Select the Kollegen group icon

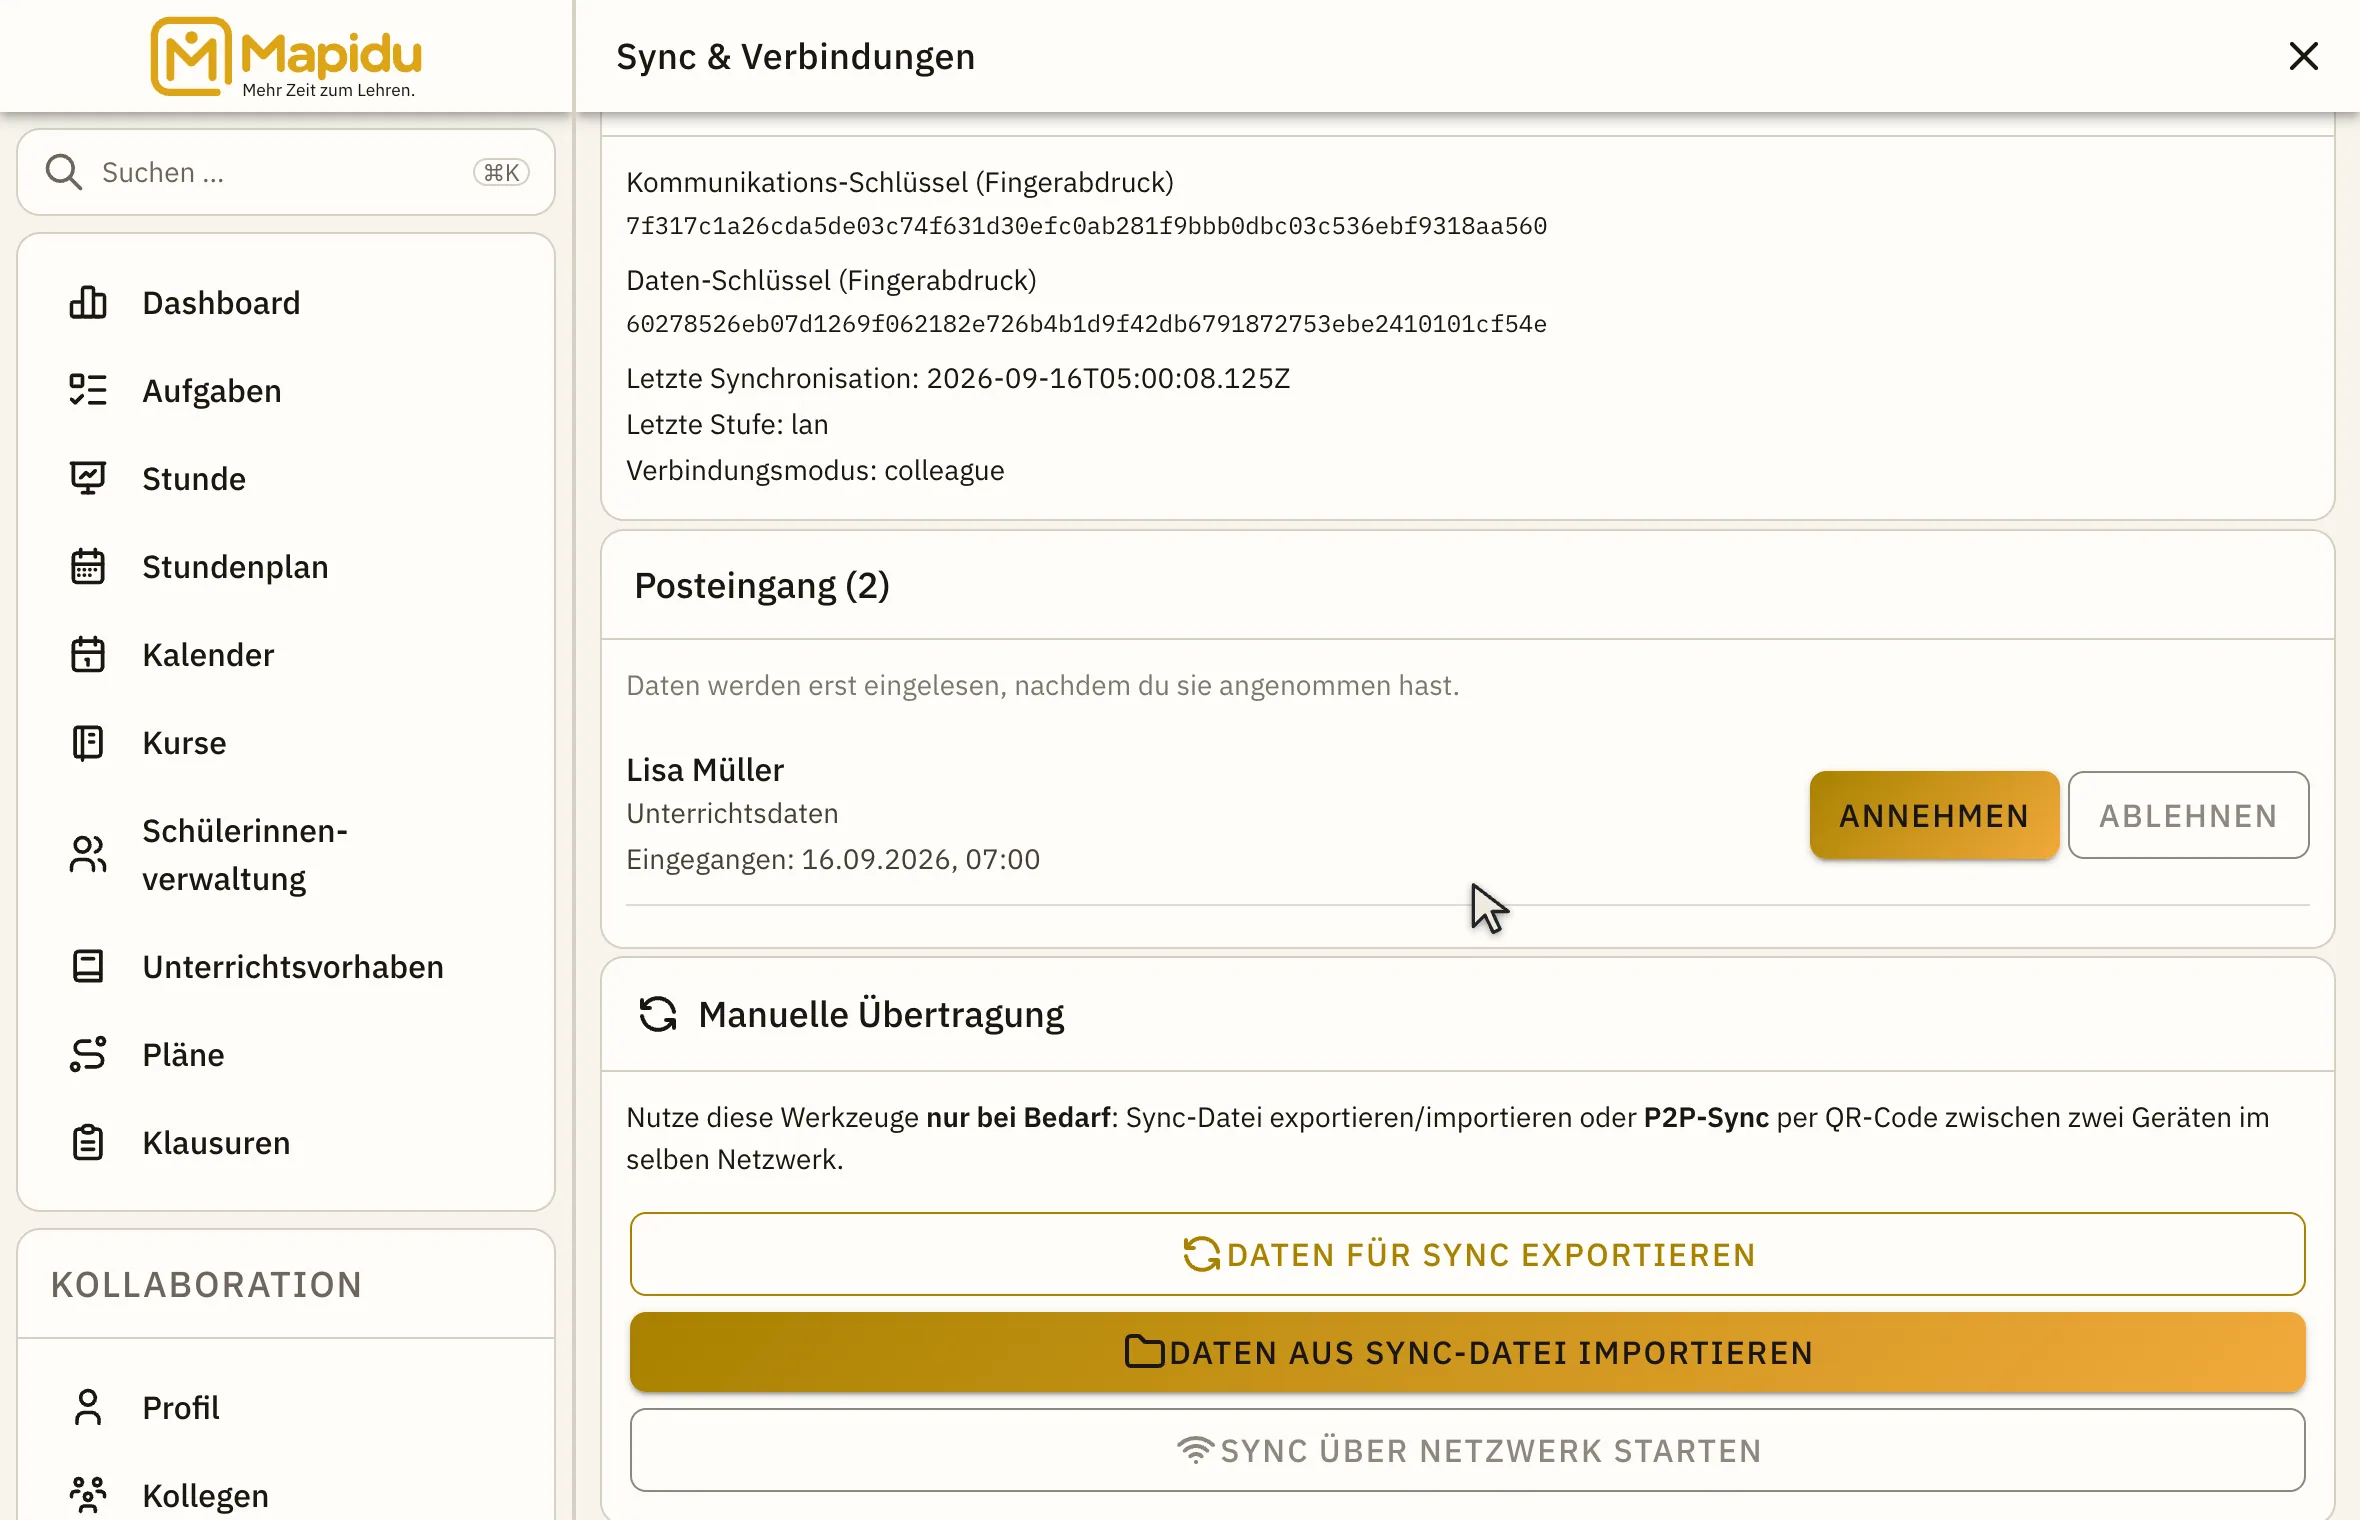(x=88, y=1495)
